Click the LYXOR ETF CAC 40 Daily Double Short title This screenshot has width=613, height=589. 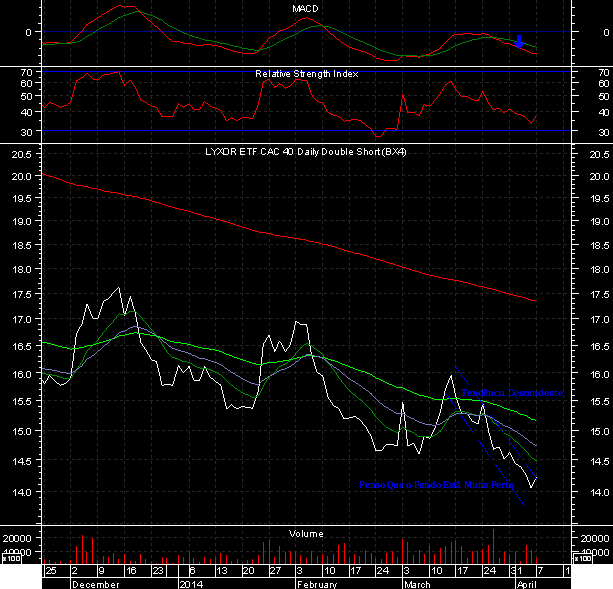306,152
